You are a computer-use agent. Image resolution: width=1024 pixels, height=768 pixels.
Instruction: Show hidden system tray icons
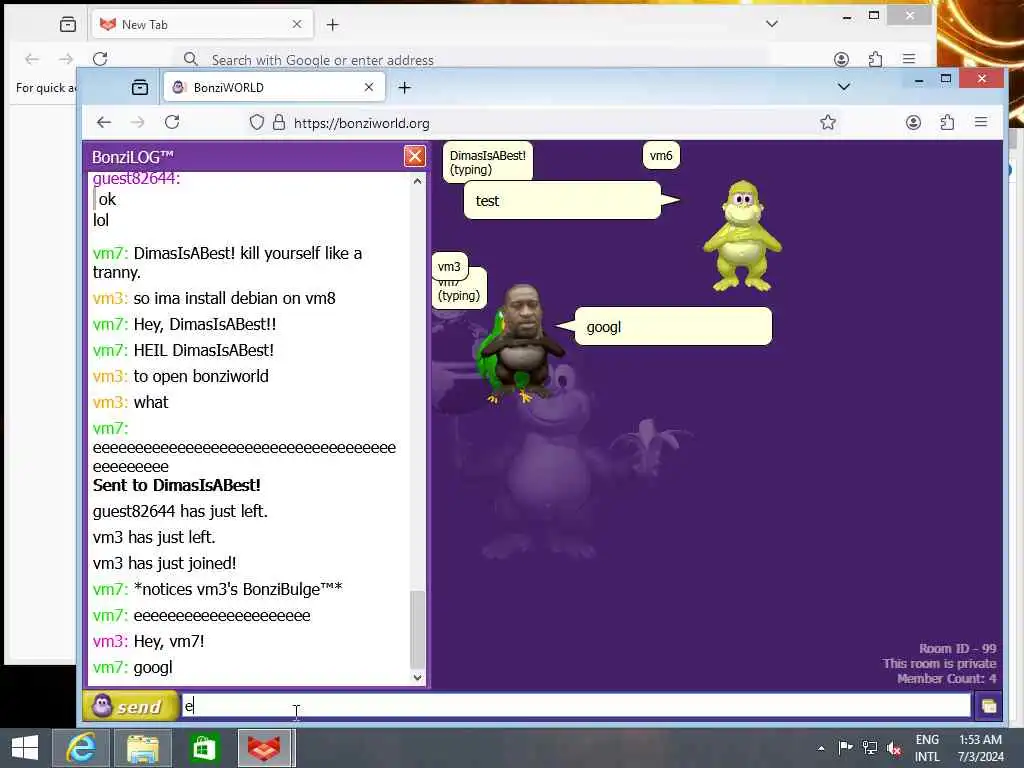(821, 748)
